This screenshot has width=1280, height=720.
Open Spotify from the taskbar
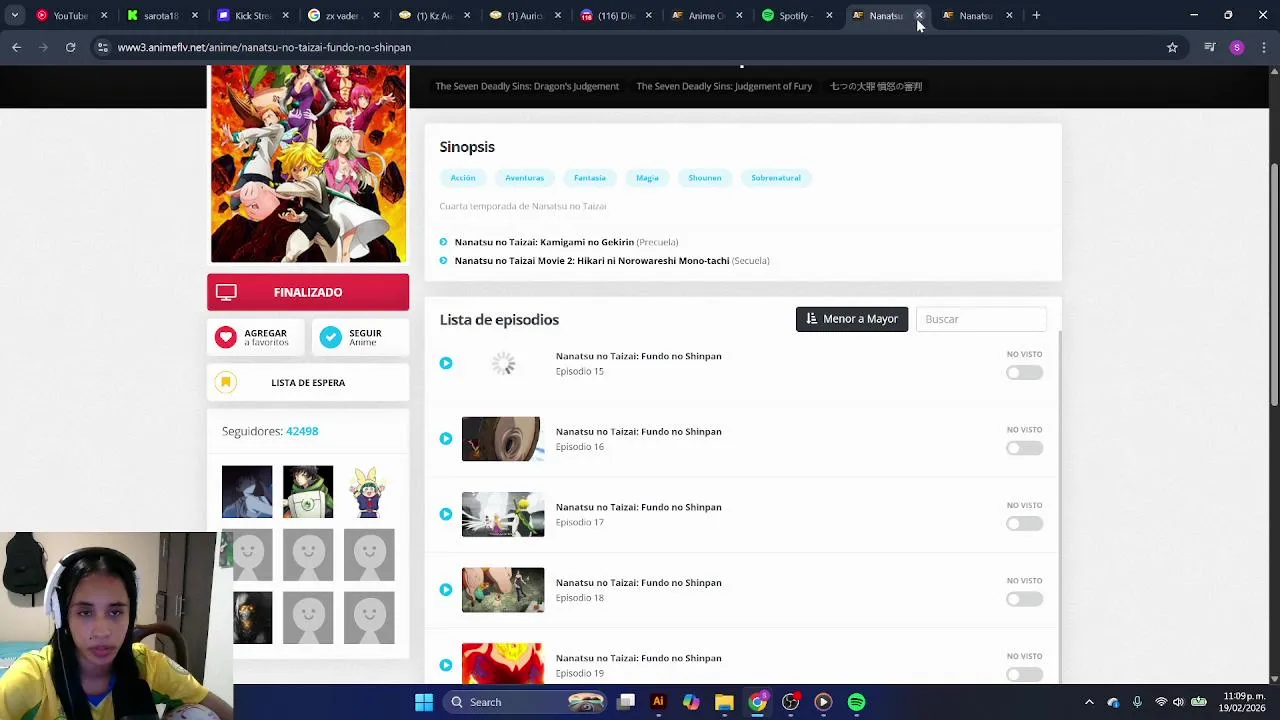coord(856,702)
